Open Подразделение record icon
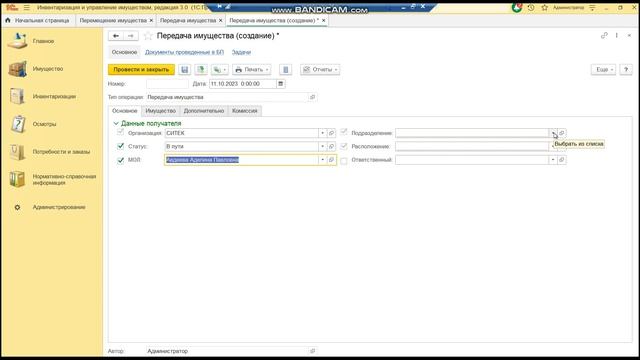Image resolution: width=640 pixels, height=360 pixels. pyautogui.click(x=562, y=133)
